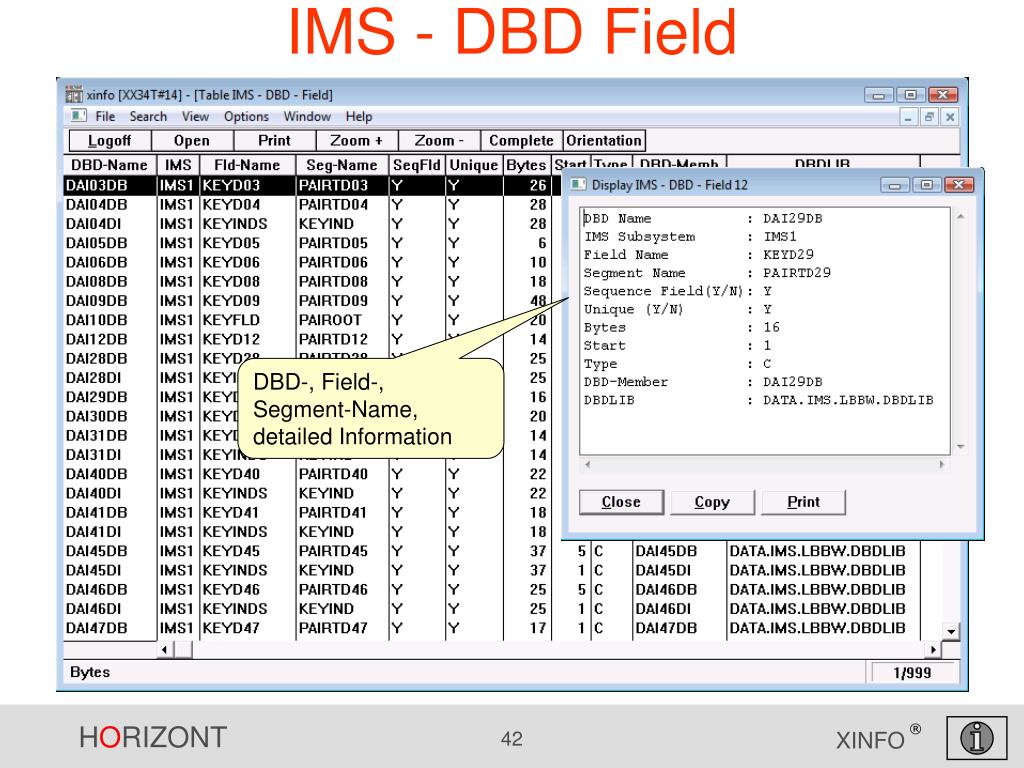Image resolution: width=1024 pixels, height=768 pixels.
Task: Click the Logoff toolbar button
Action: (110, 140)
